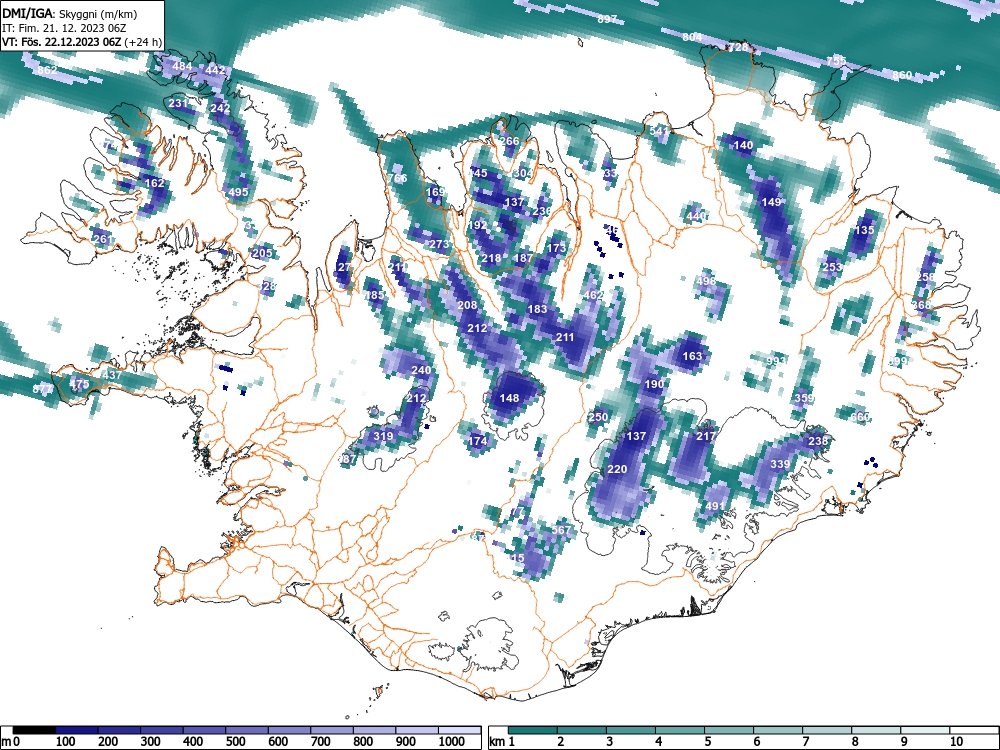Select the 261 label on western peninsula
The width and height of the screenshot is (1000, 750).
pyautogui.click(x=103, y=240)
